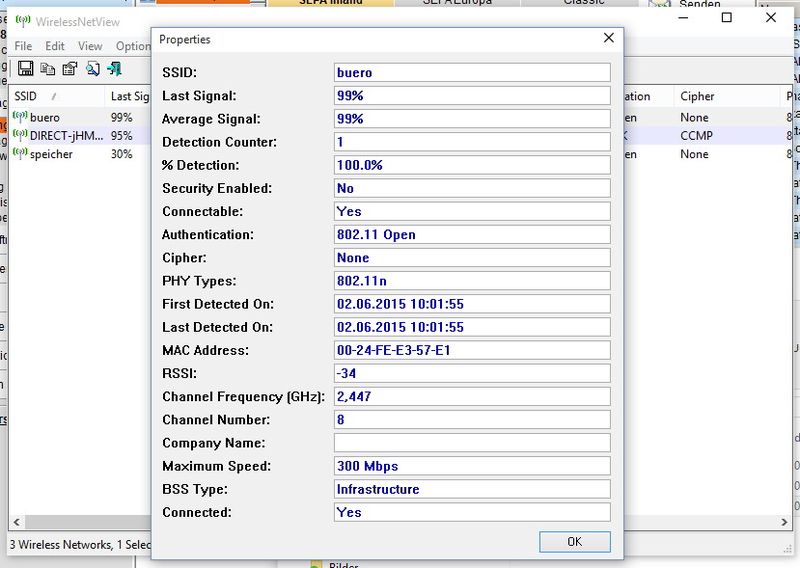
Task: Select the DIRECT-jHM network antenna icon
Action: pos(20,136)
